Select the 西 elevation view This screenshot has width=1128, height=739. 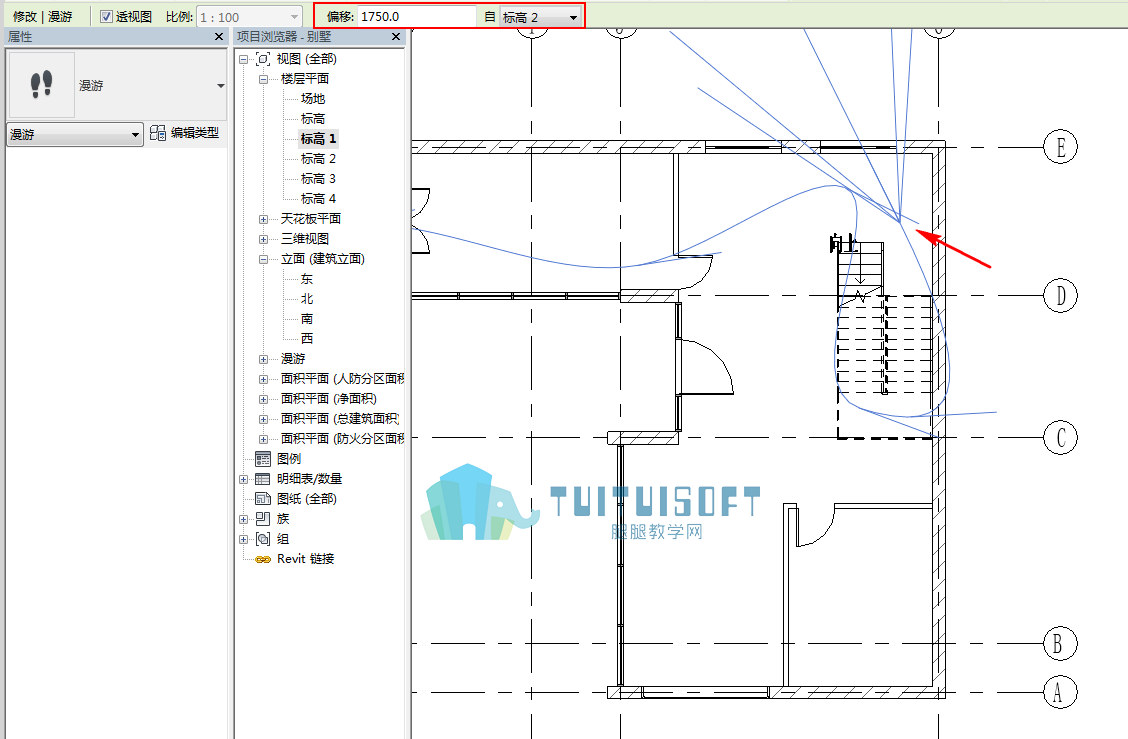[x=307, y=339]
